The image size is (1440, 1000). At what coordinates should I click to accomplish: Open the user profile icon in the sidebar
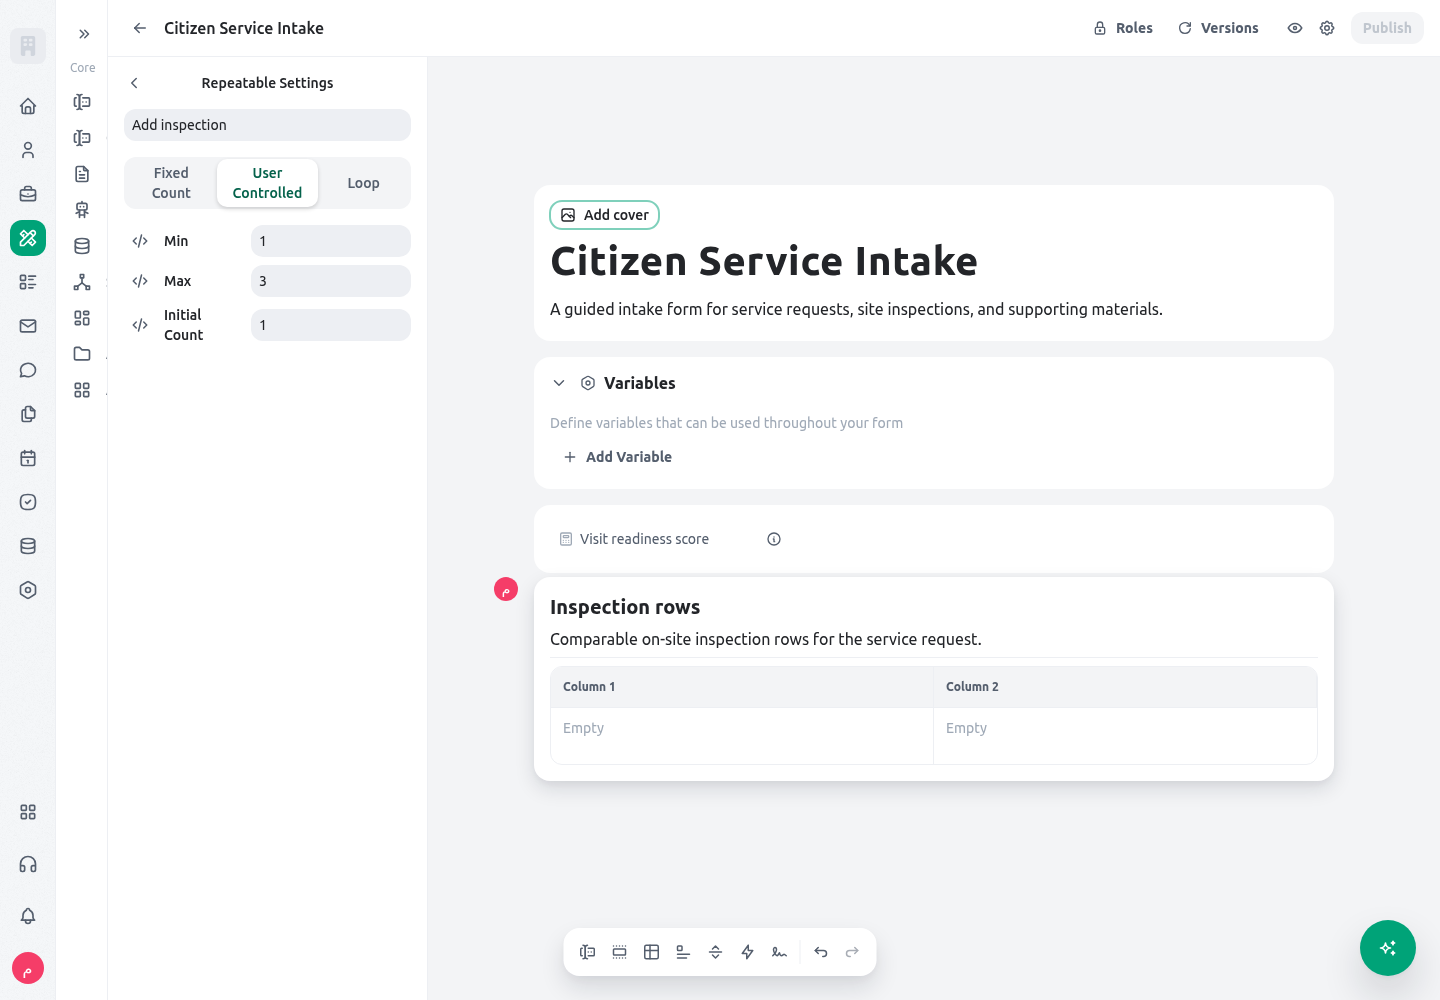pyautogui.click(x=28, y=150)
